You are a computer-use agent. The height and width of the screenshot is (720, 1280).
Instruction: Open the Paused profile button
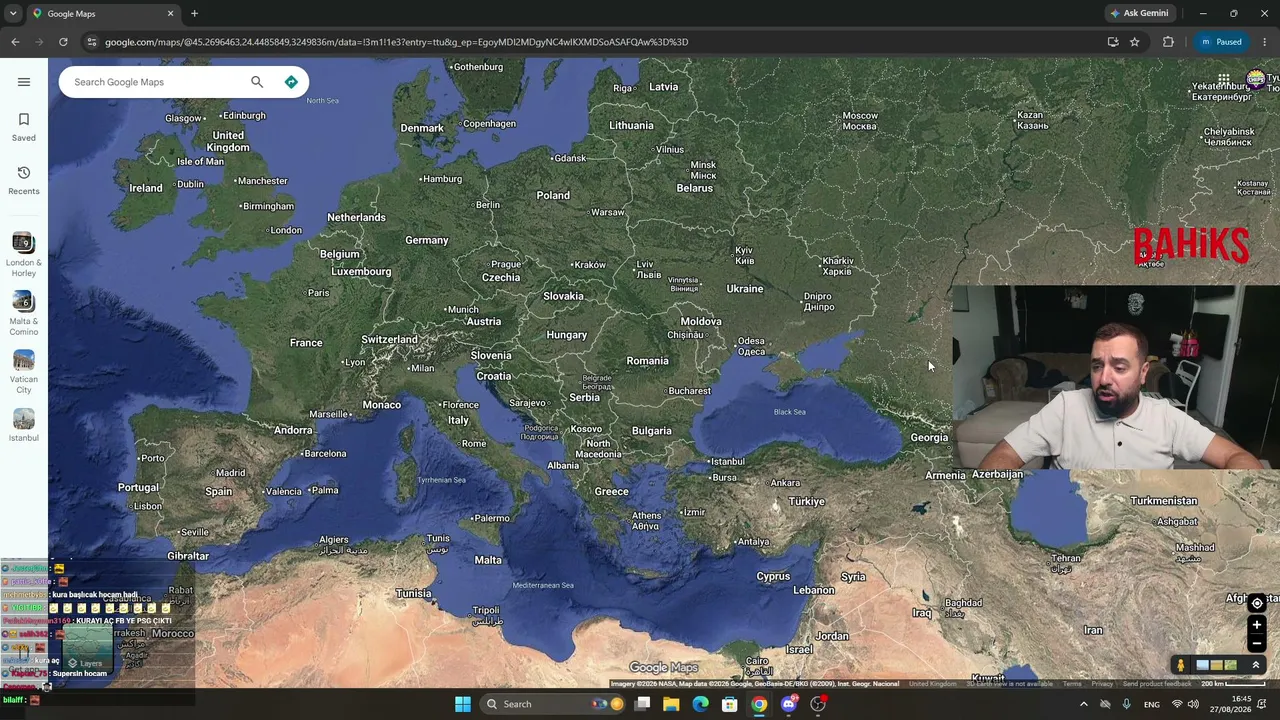pyautogui.click(x=1221, y=42)
